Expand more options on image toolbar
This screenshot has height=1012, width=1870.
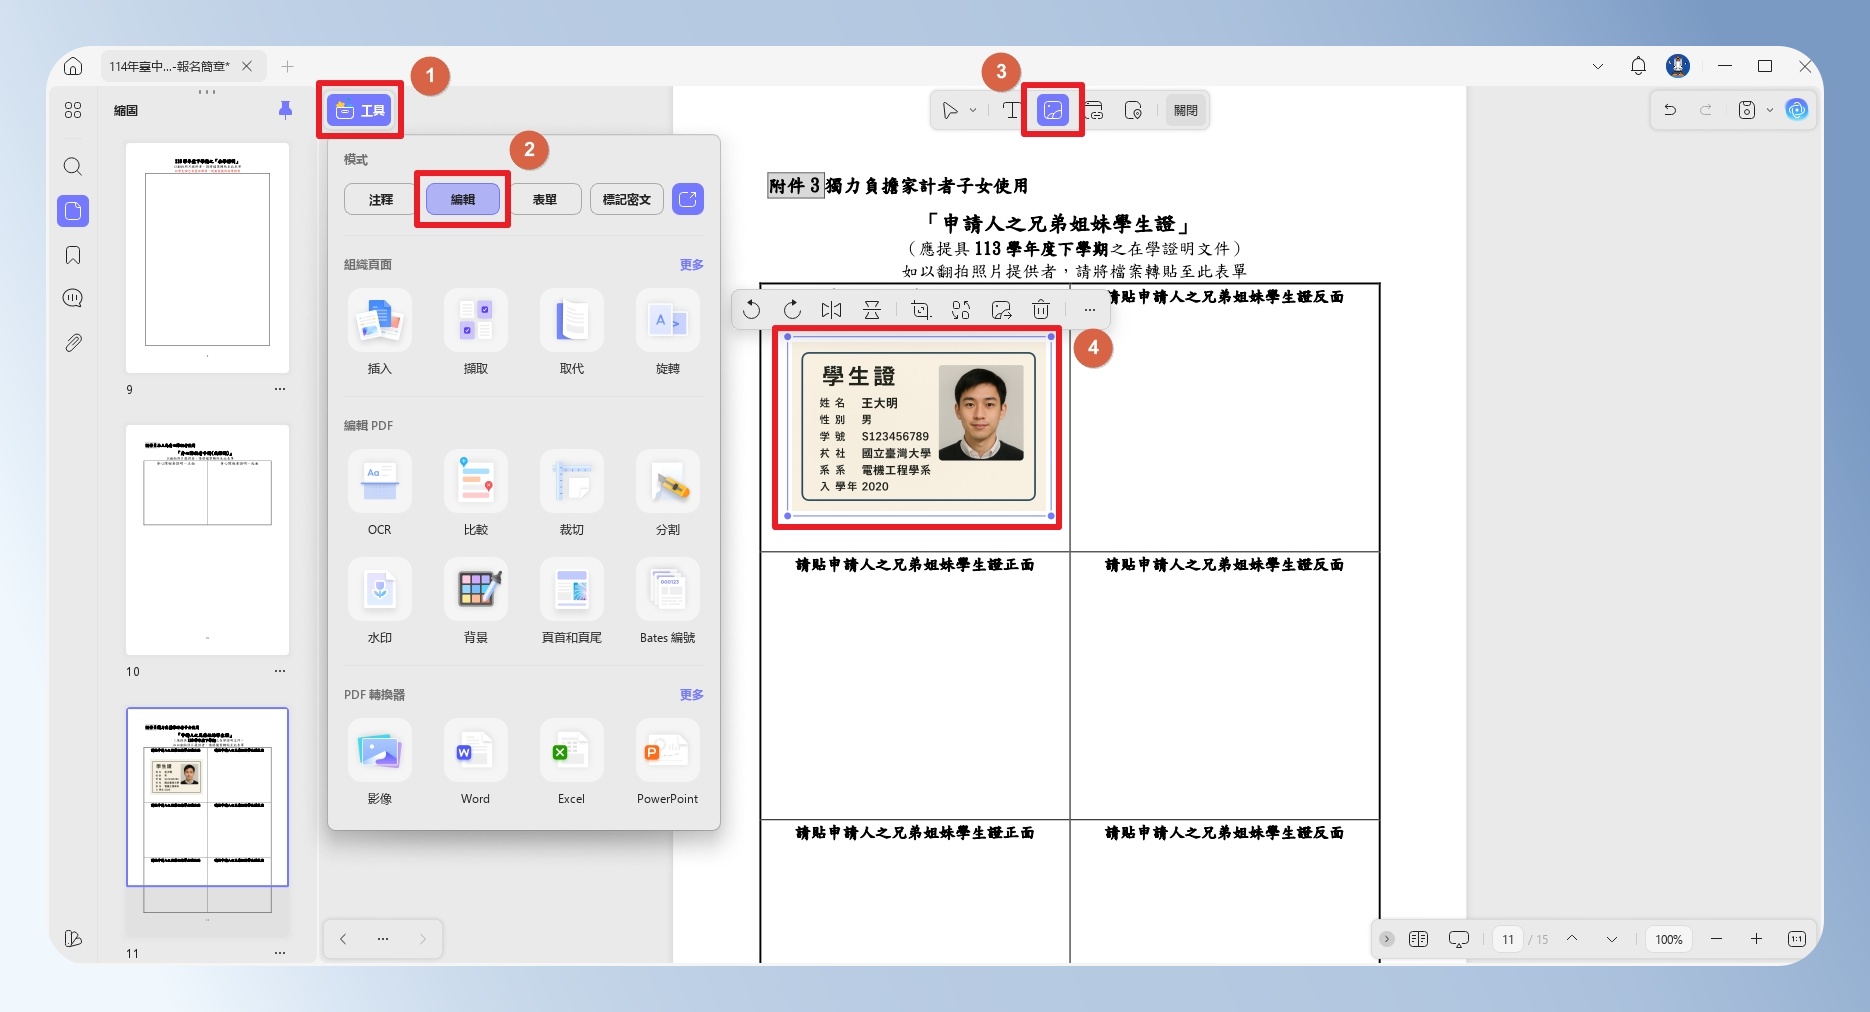point(1090,310)
